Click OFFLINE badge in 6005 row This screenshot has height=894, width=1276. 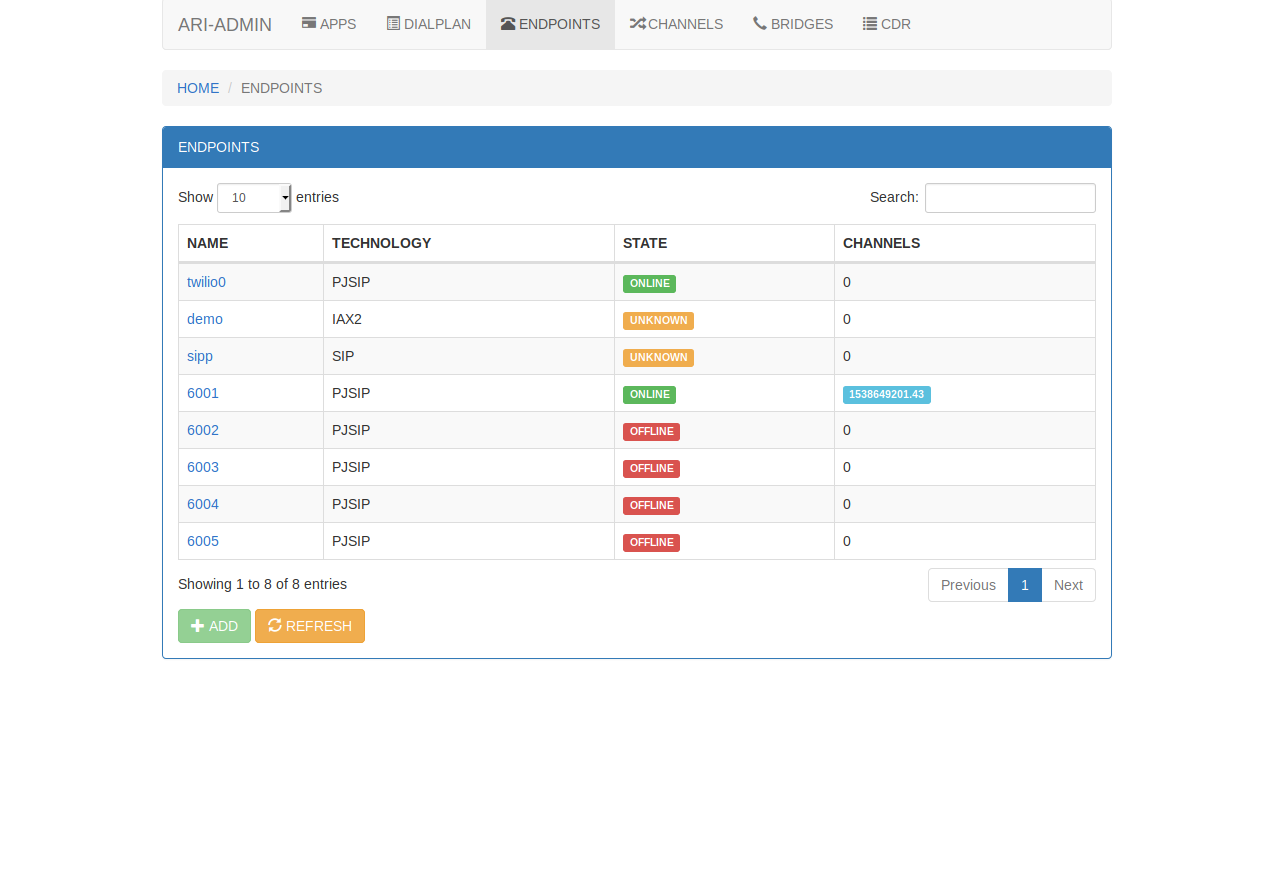[x=651, y=543]
